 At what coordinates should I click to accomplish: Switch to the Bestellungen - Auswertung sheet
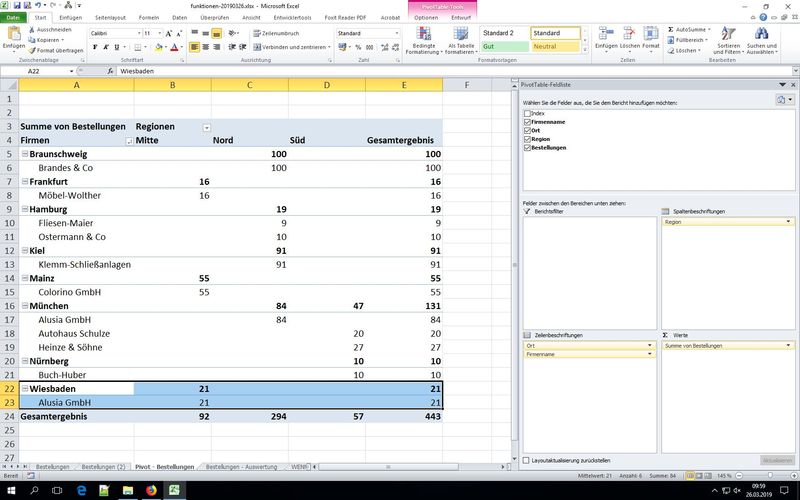243,467
